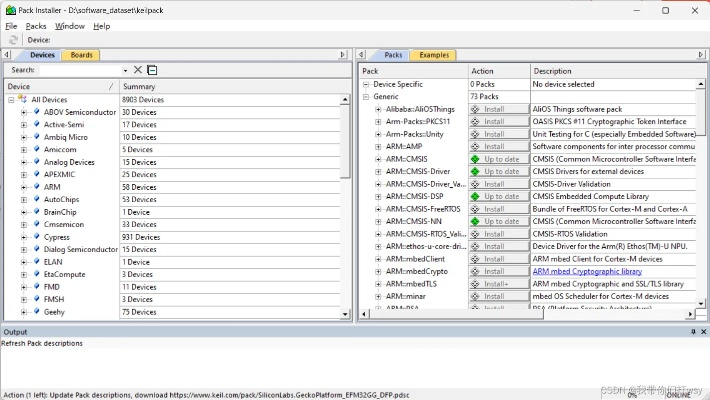Click the Pack Installer app icon in title bar
710x400 pixels.
(x=9, y=10)
